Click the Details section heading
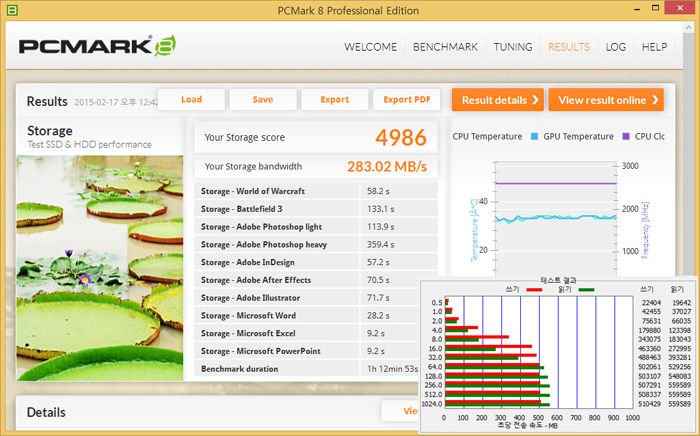Image resolution: width=700 pixels, height=436 pixels. tap(46, 412)
